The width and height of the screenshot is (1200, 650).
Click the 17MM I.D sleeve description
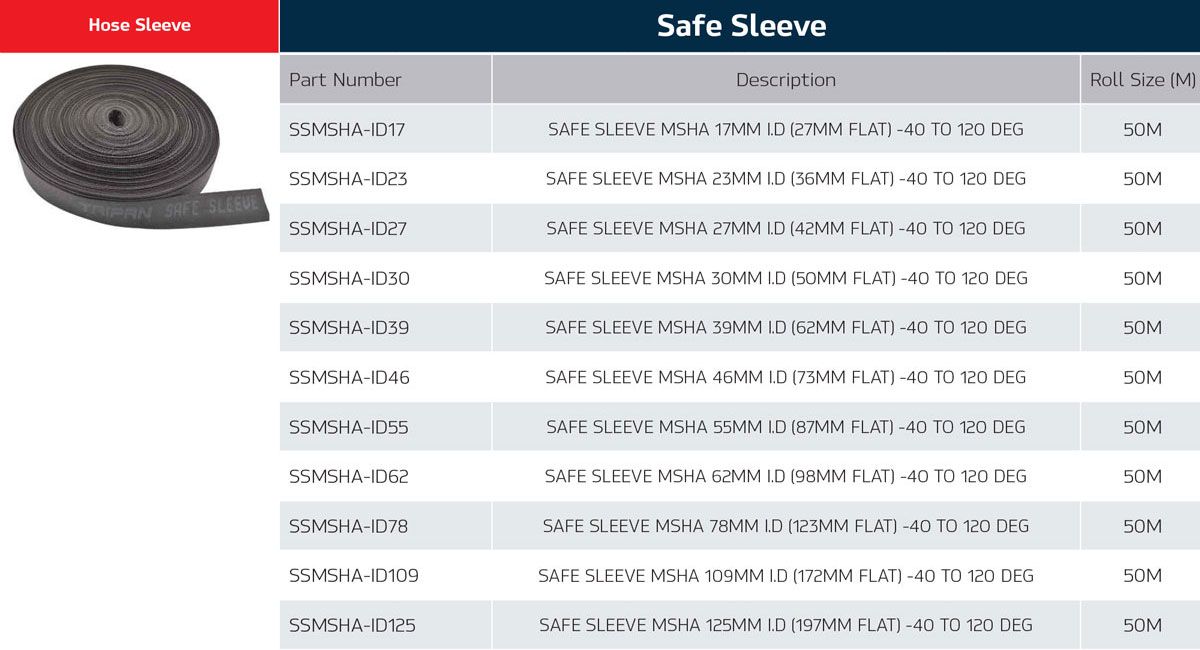click(786, 130)
